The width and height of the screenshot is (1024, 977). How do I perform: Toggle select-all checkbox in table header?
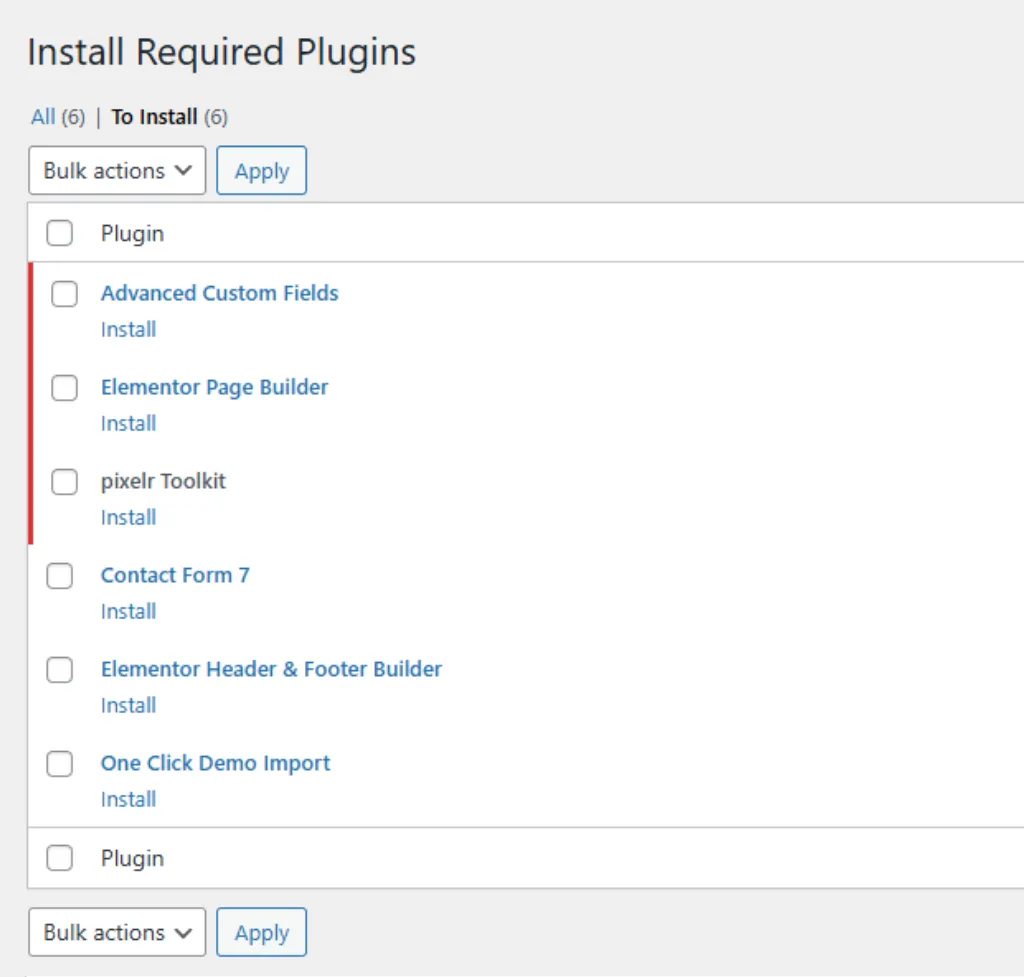(x=60, y=234)
